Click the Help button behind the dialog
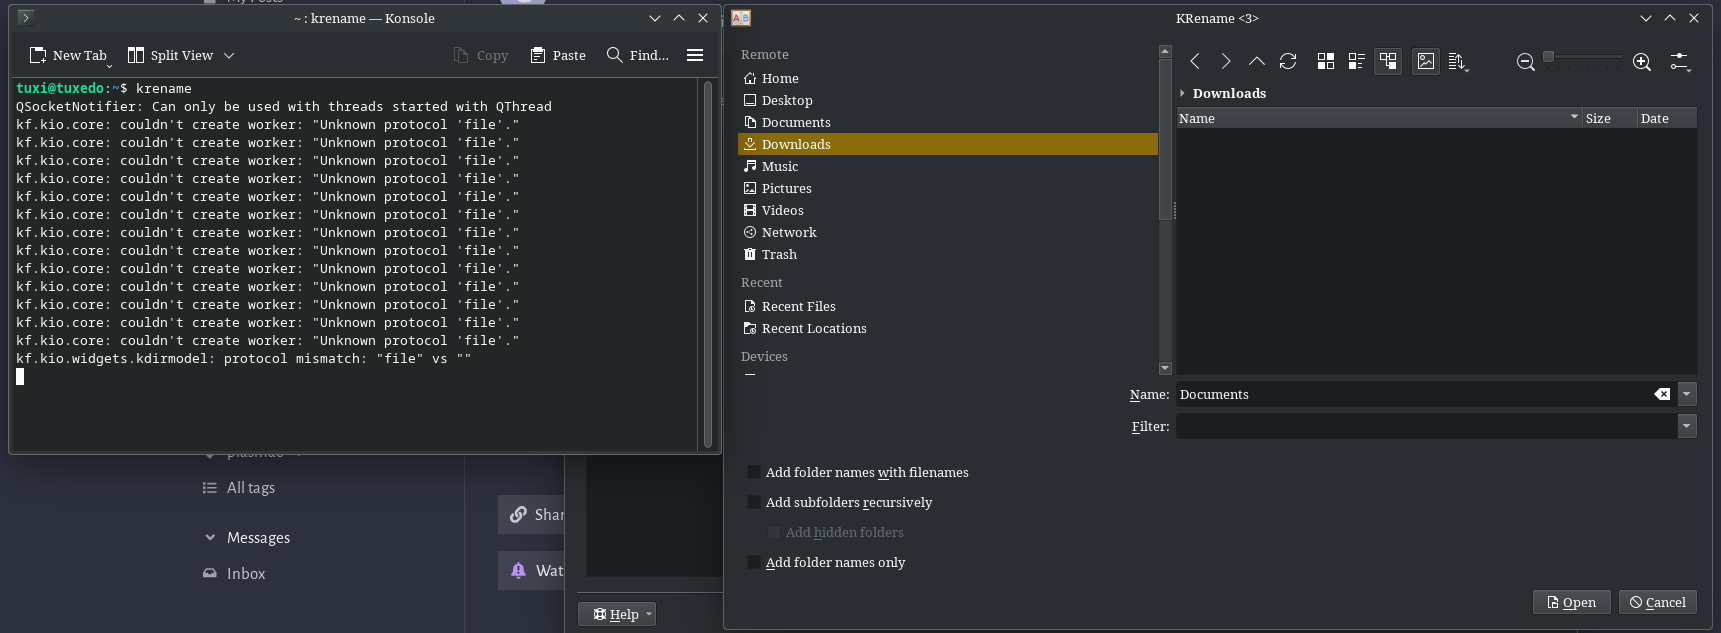 [616, 614]
